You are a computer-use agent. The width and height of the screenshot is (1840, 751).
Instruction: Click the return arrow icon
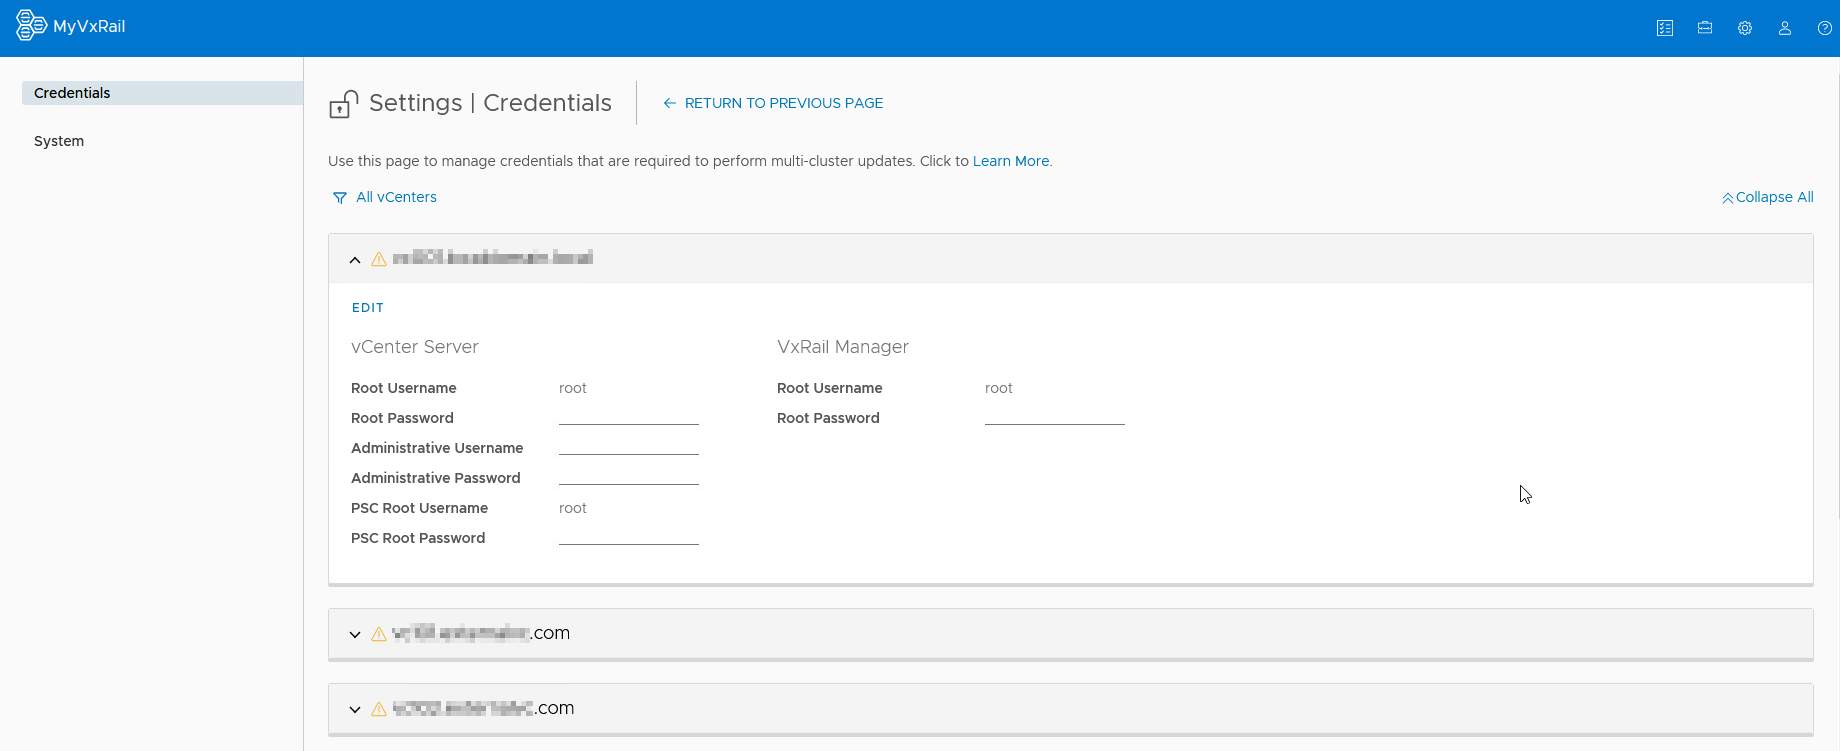click(670, 103)
